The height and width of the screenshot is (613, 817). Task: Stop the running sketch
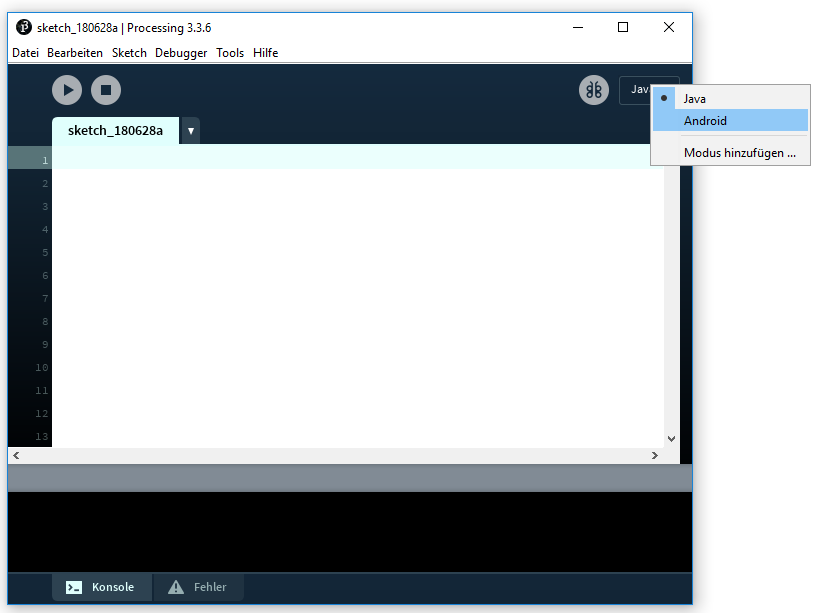click(x=106, y=90)
